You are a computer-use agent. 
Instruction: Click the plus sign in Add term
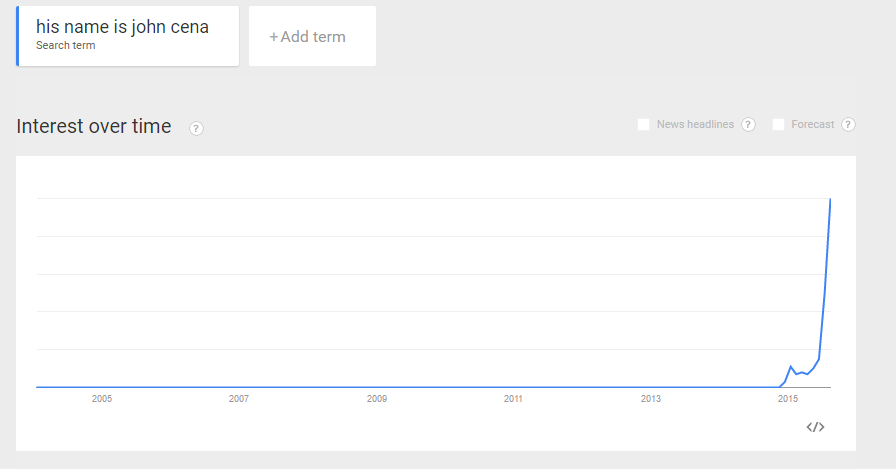(274, 37)
